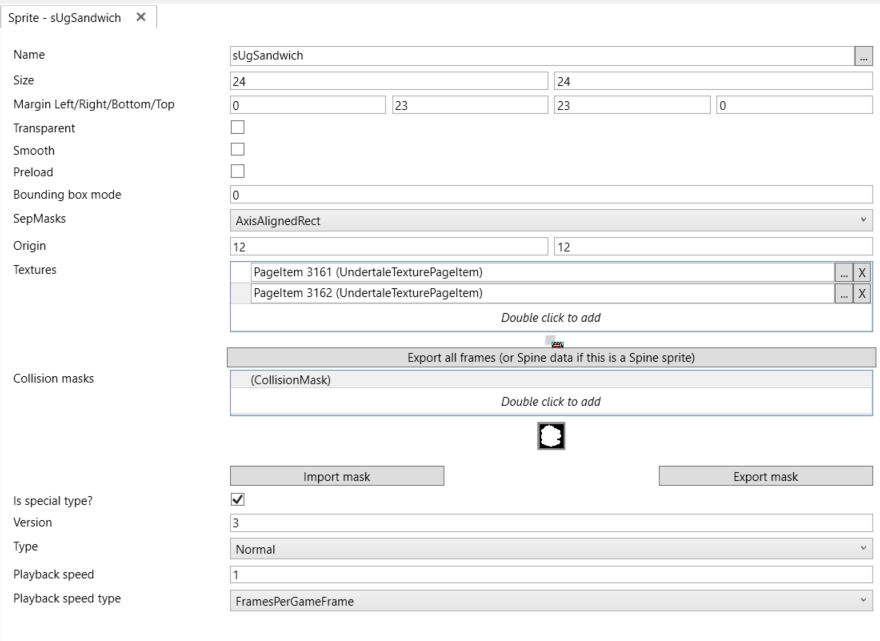This screenshot has width=880, height=641.
Task: Open the ellipsis button beside the Name field
Action: point(863,56)
